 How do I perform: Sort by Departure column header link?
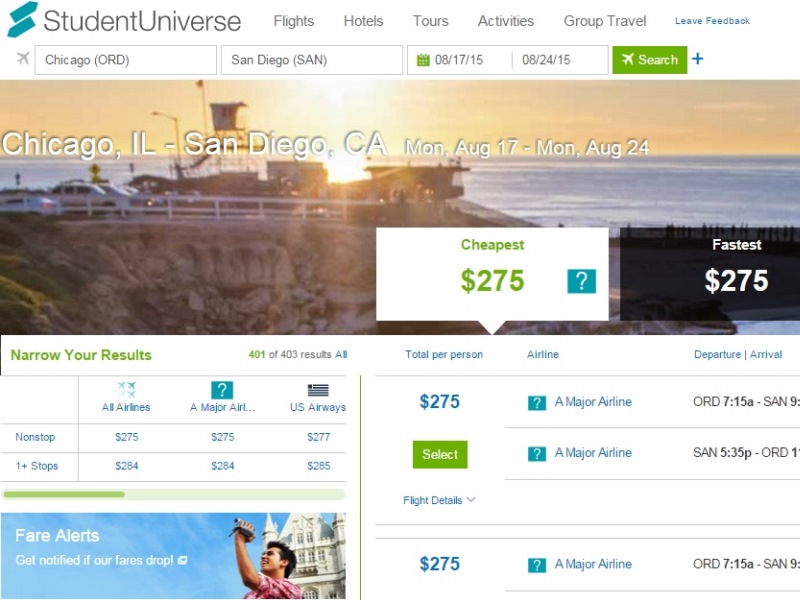717,354
